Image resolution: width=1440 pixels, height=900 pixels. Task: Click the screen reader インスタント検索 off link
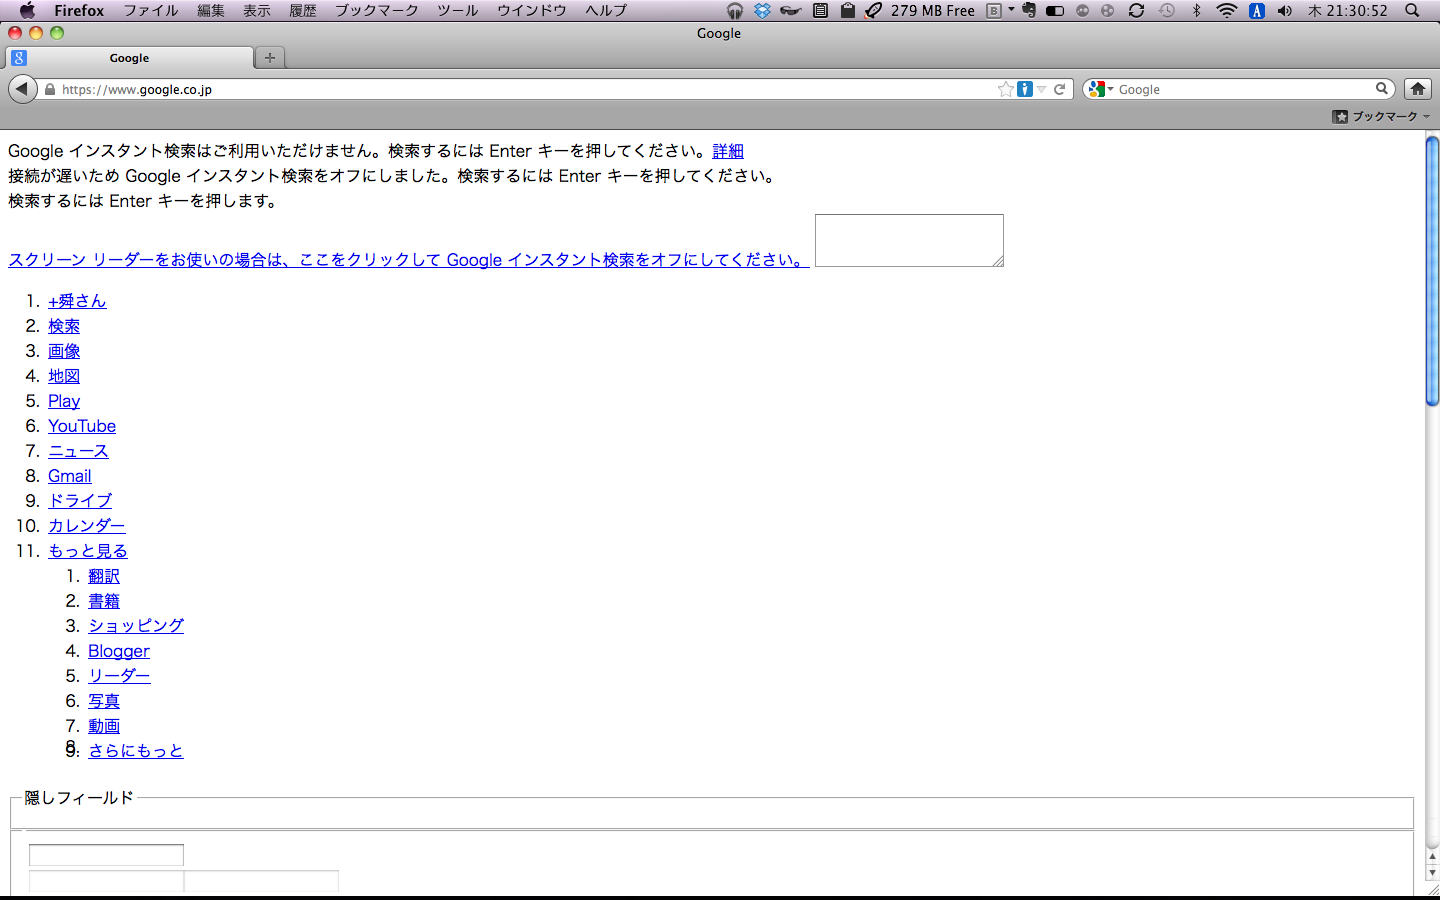408,259
